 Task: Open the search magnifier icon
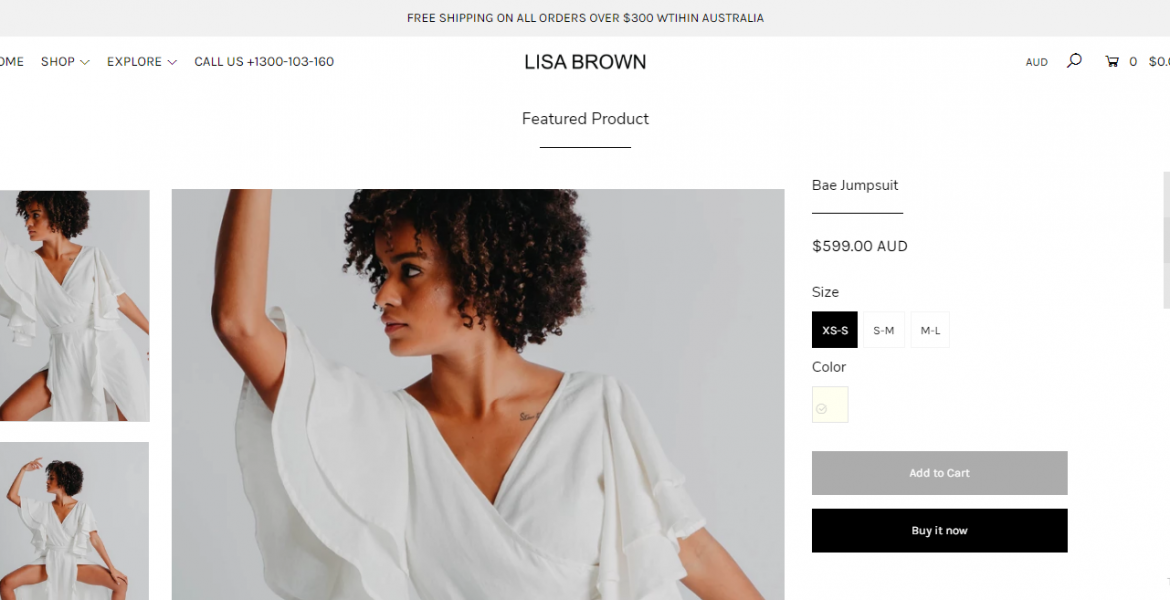tap(1073, 61)
